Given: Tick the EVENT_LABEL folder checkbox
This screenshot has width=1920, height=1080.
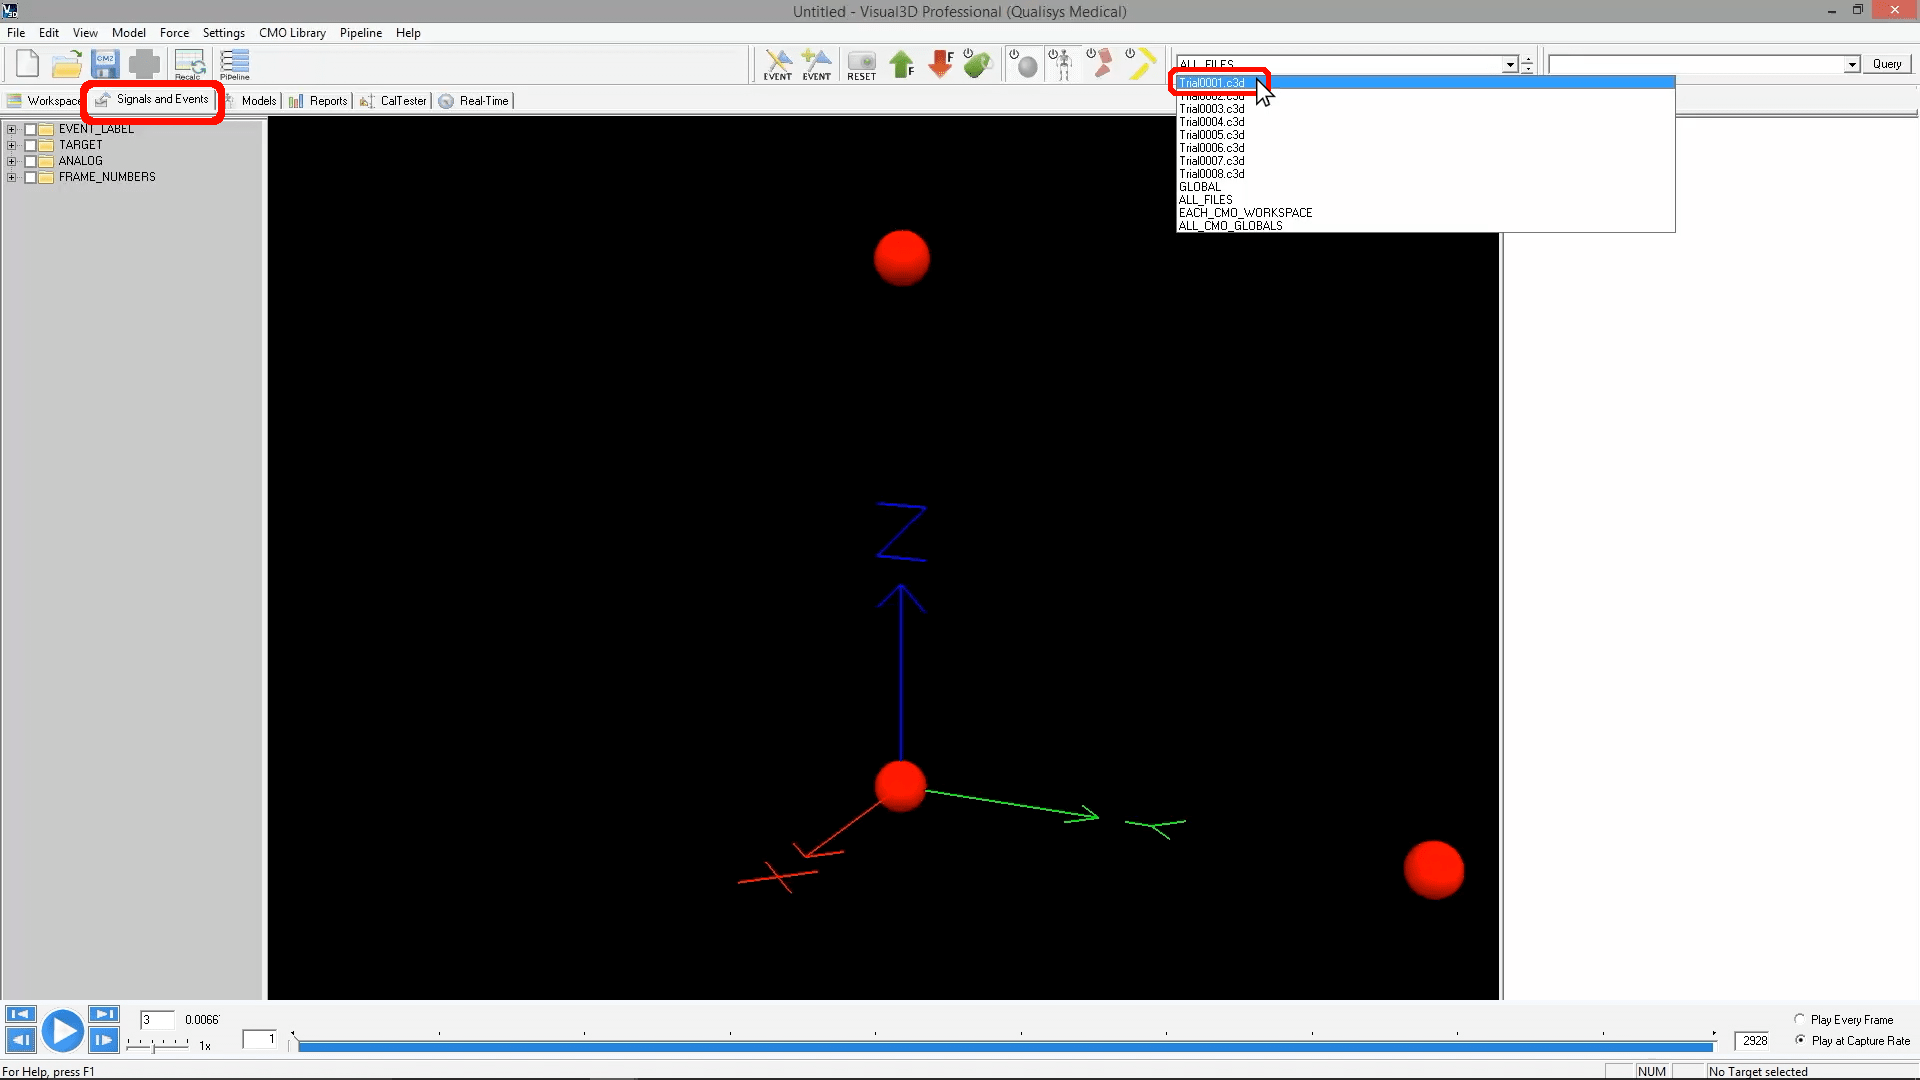Looking at the screenshot, I should click(x=31, y=129).
